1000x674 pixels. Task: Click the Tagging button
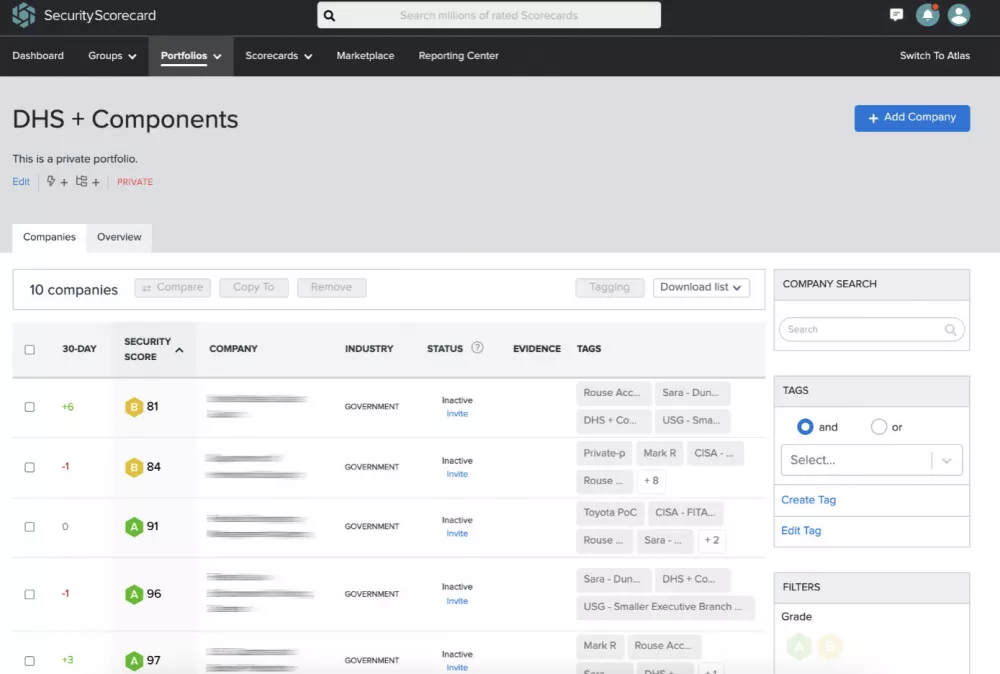(610, 288)
